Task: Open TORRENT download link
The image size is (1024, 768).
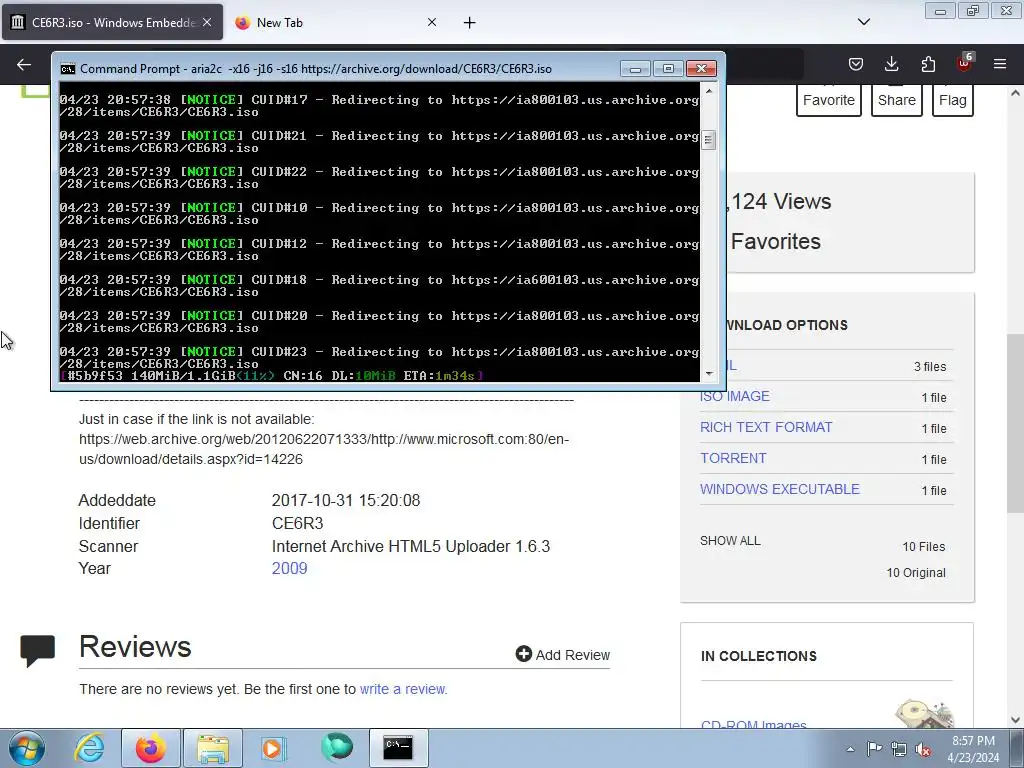Action: (733, 458)
